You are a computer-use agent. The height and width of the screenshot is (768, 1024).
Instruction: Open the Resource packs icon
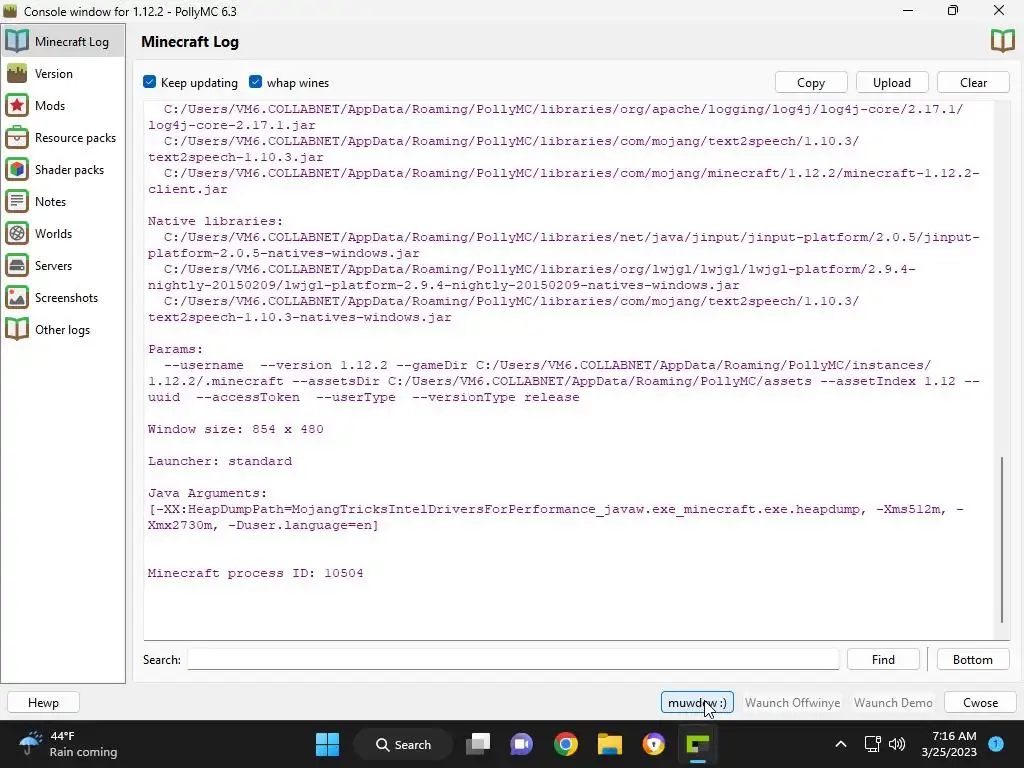(17, 137)
